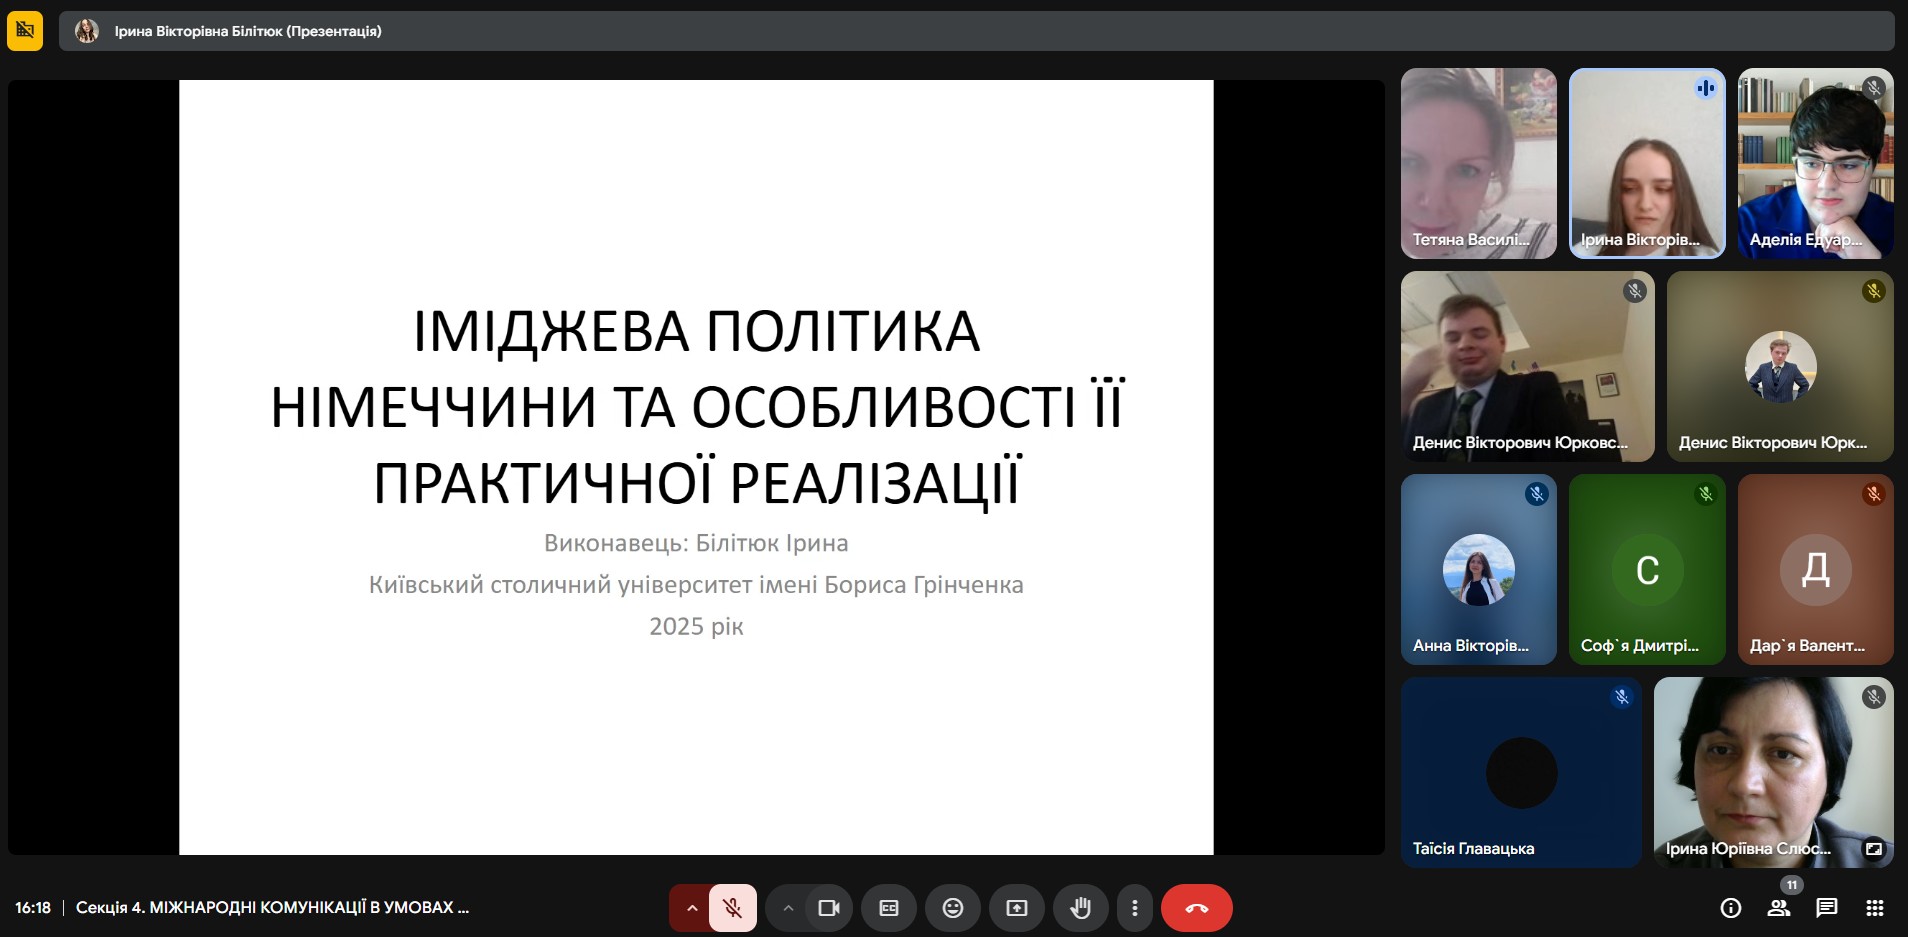Leave the call with red hang-up button
This screenshot has width=1908, height=937.
point(1196,908)
